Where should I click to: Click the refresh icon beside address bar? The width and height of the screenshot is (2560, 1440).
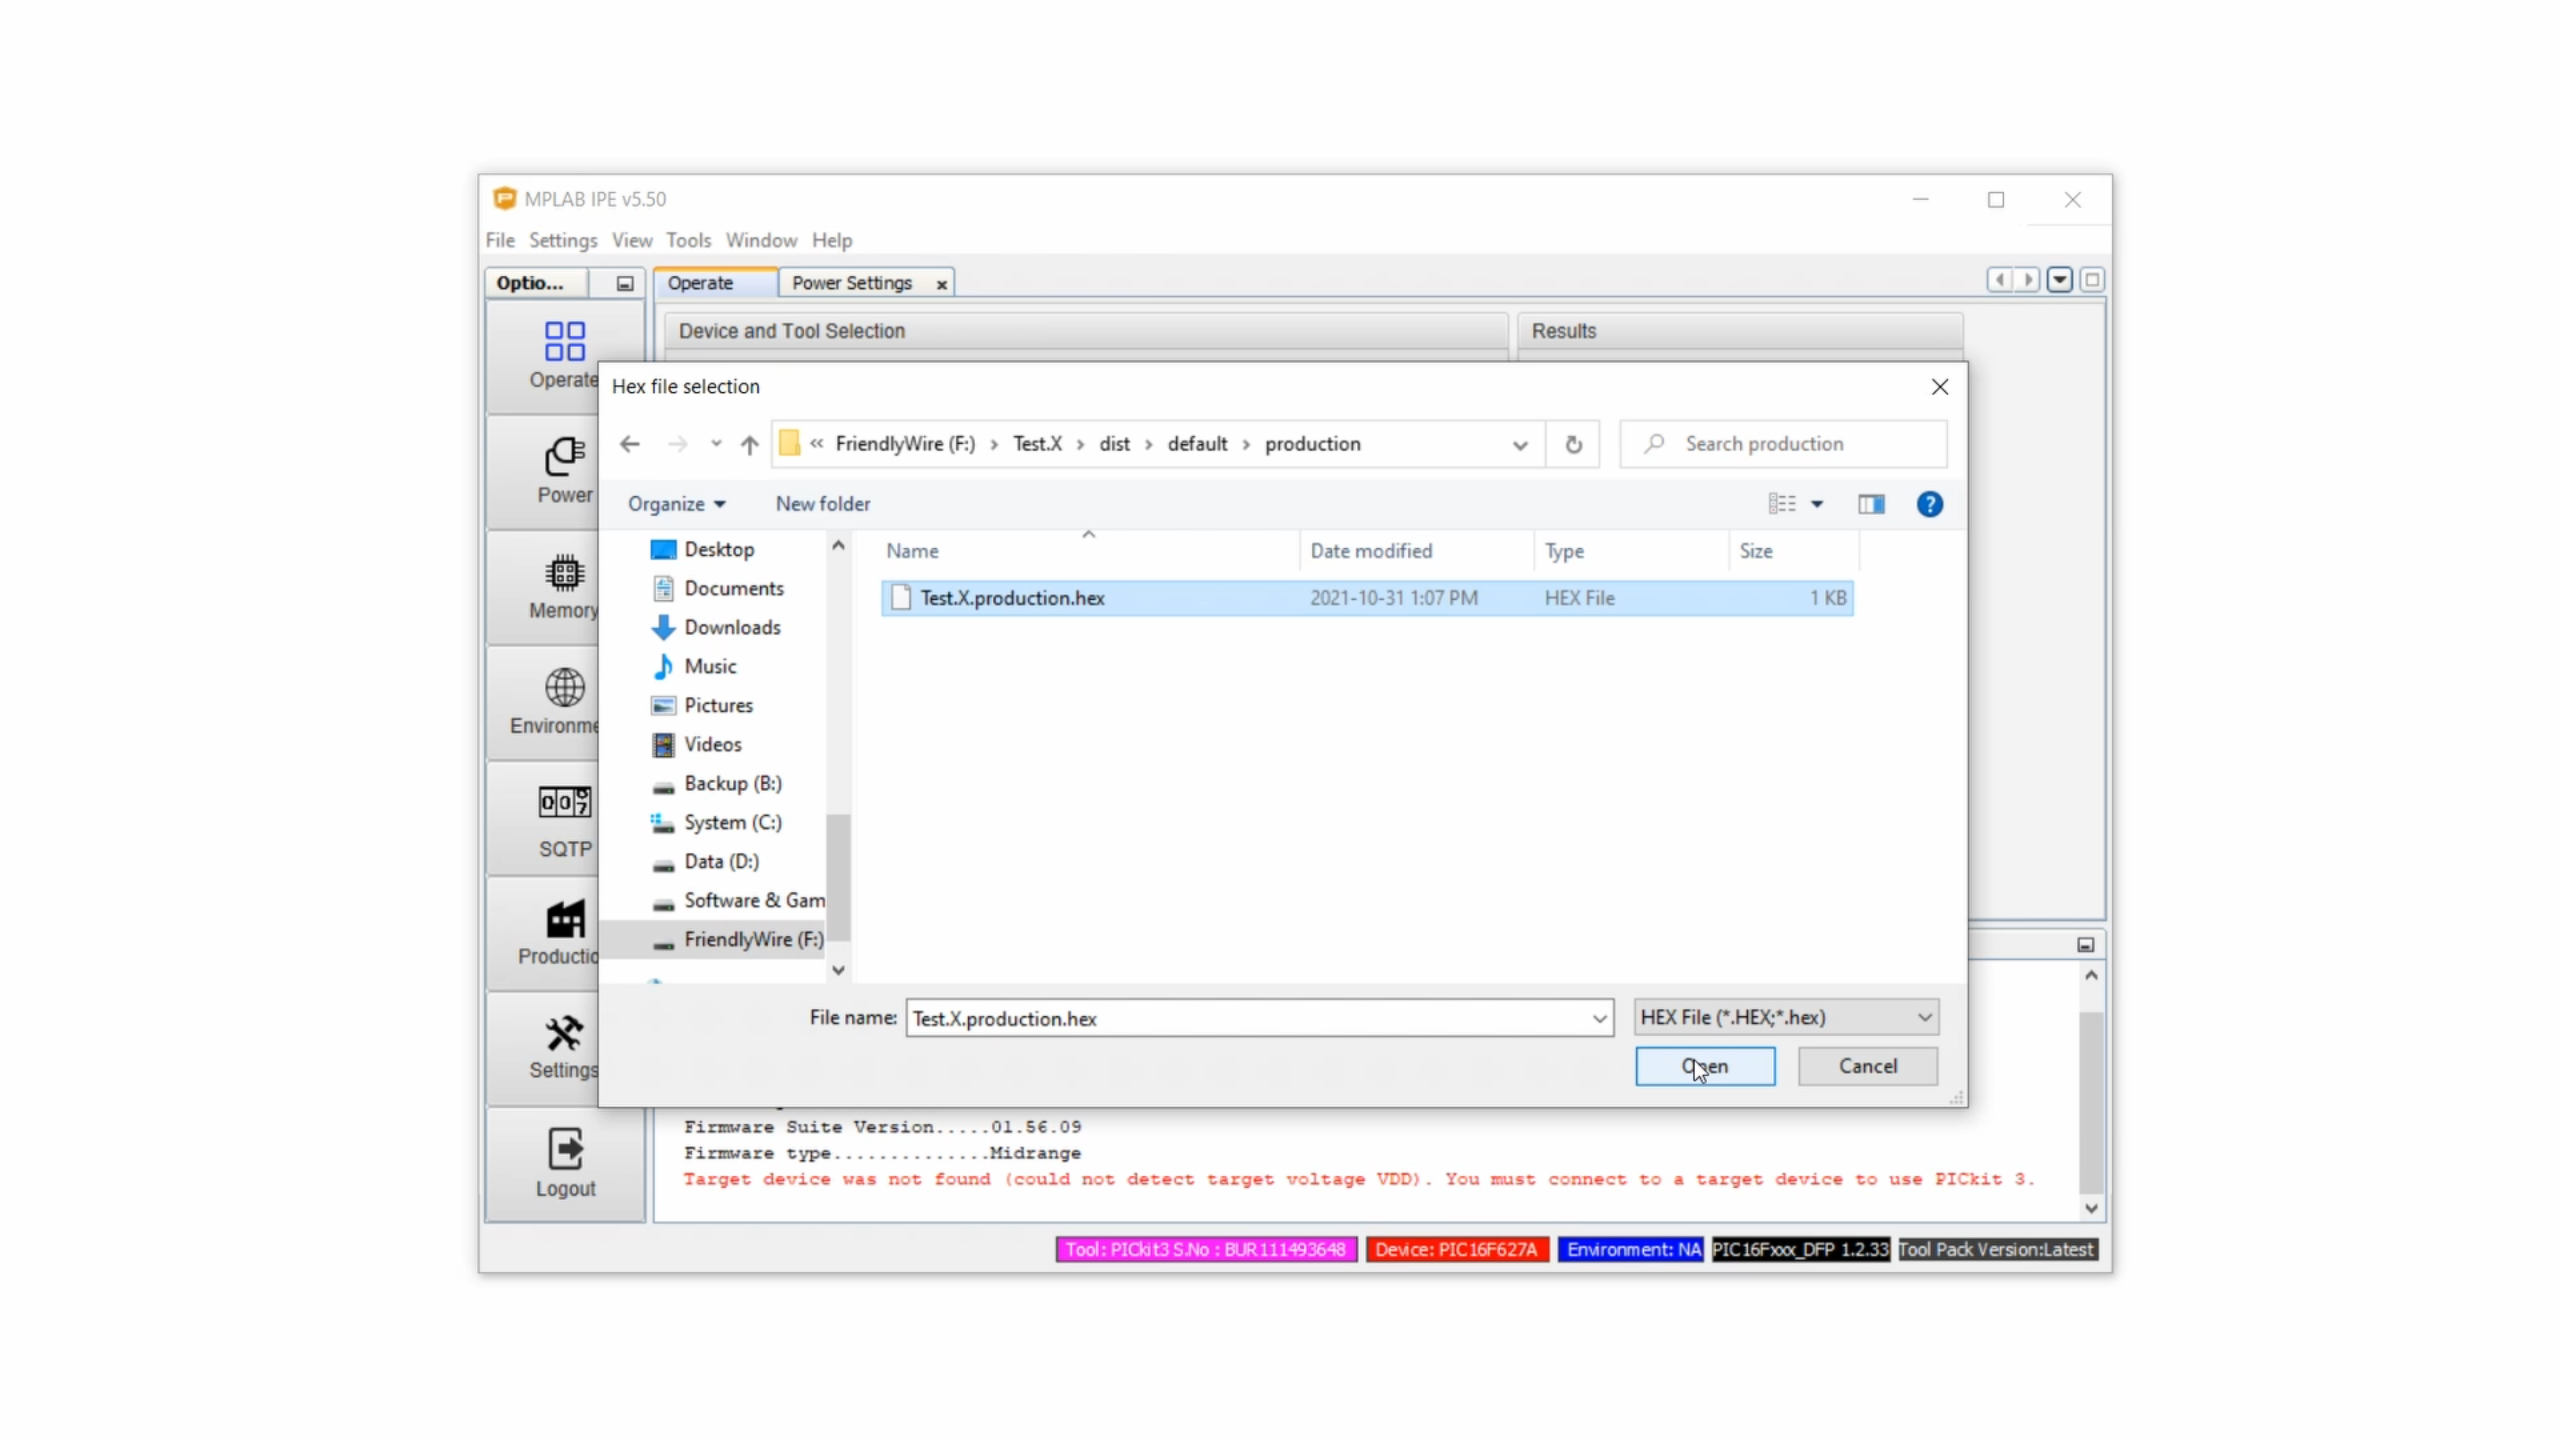[x=1573, y=444]
